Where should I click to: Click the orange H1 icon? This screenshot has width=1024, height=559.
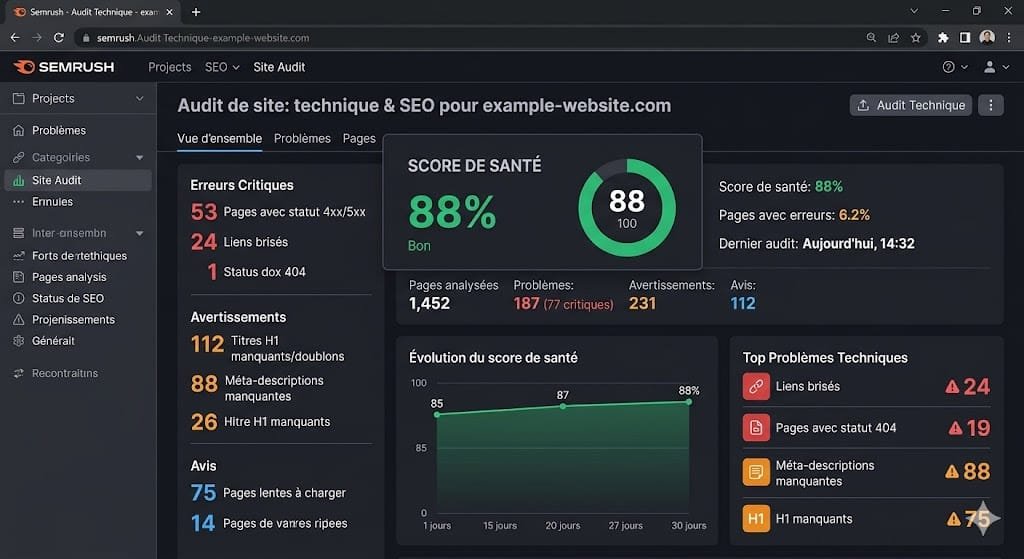756,519
